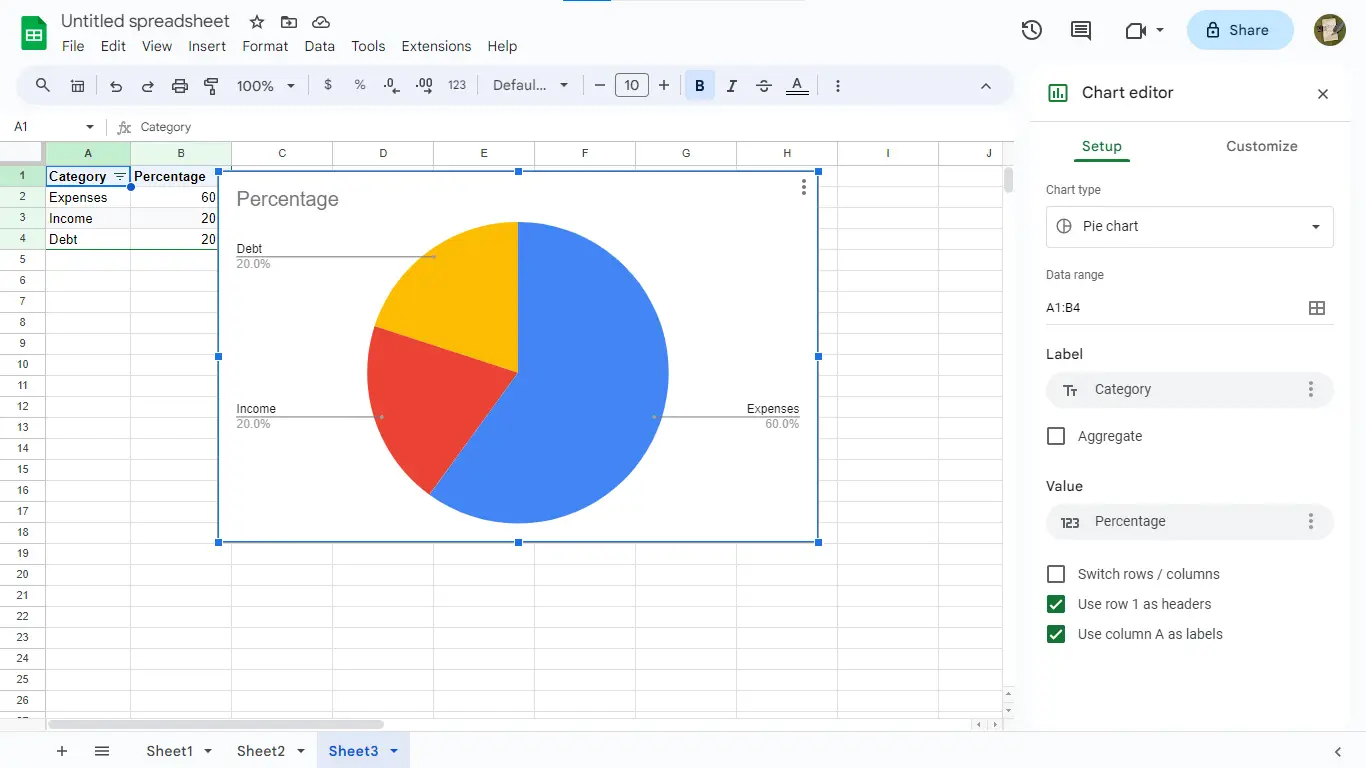Open the Extensions menu
The width and height of the screenshot is (1366, 768).
click(x=436, y=46)
